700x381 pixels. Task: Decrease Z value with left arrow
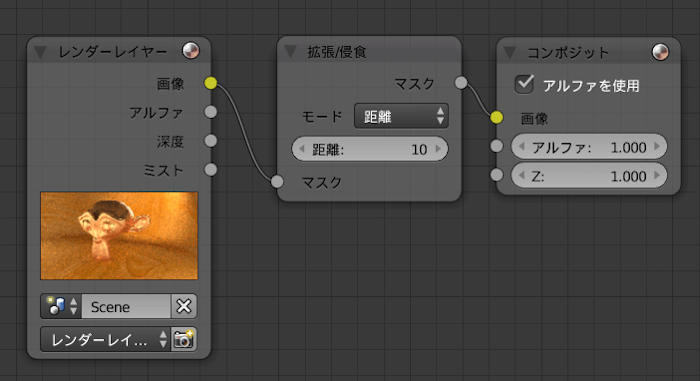(x=521, y=176)
